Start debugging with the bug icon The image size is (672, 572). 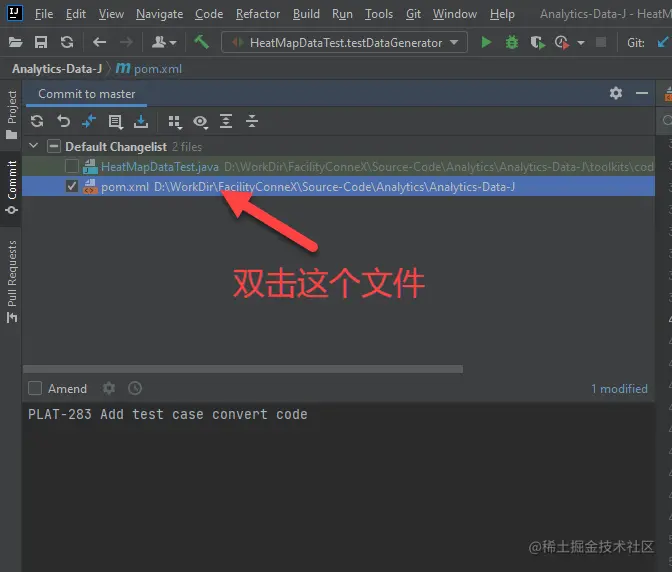[x=512, y=42]
